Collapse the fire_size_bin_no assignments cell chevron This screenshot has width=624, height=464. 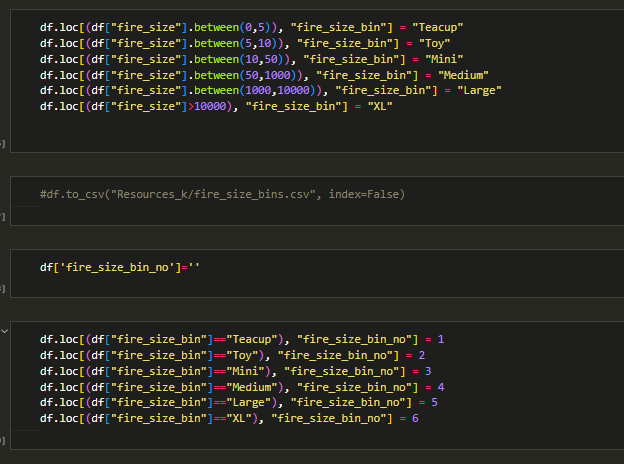coord(5,331)
